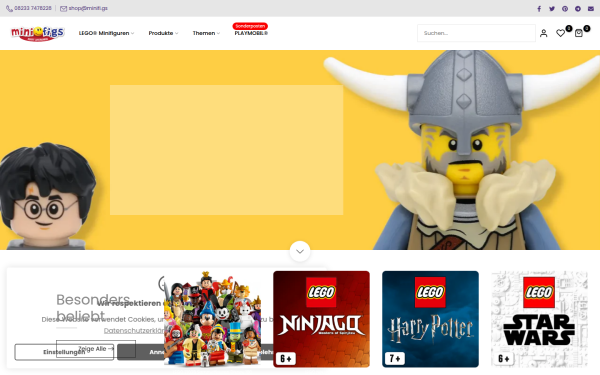Click the envelope icon before shop email

point(64,8)
